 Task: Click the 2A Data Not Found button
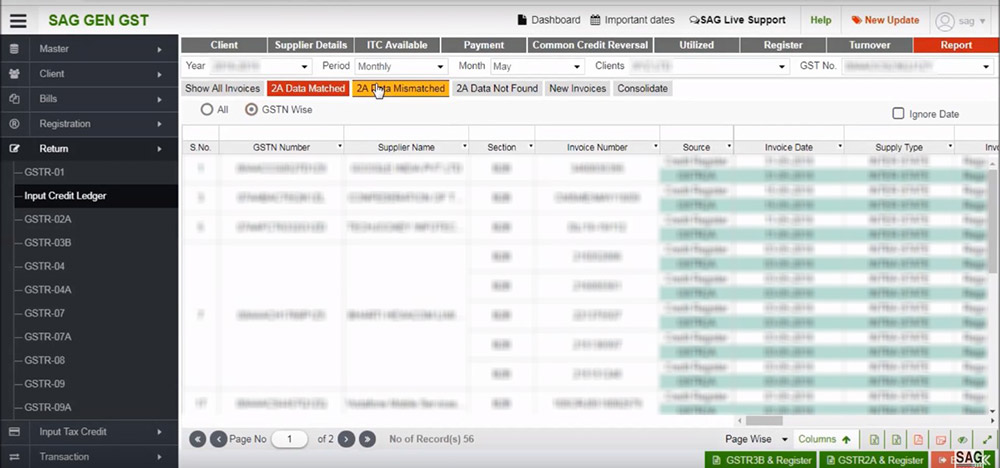497,88
